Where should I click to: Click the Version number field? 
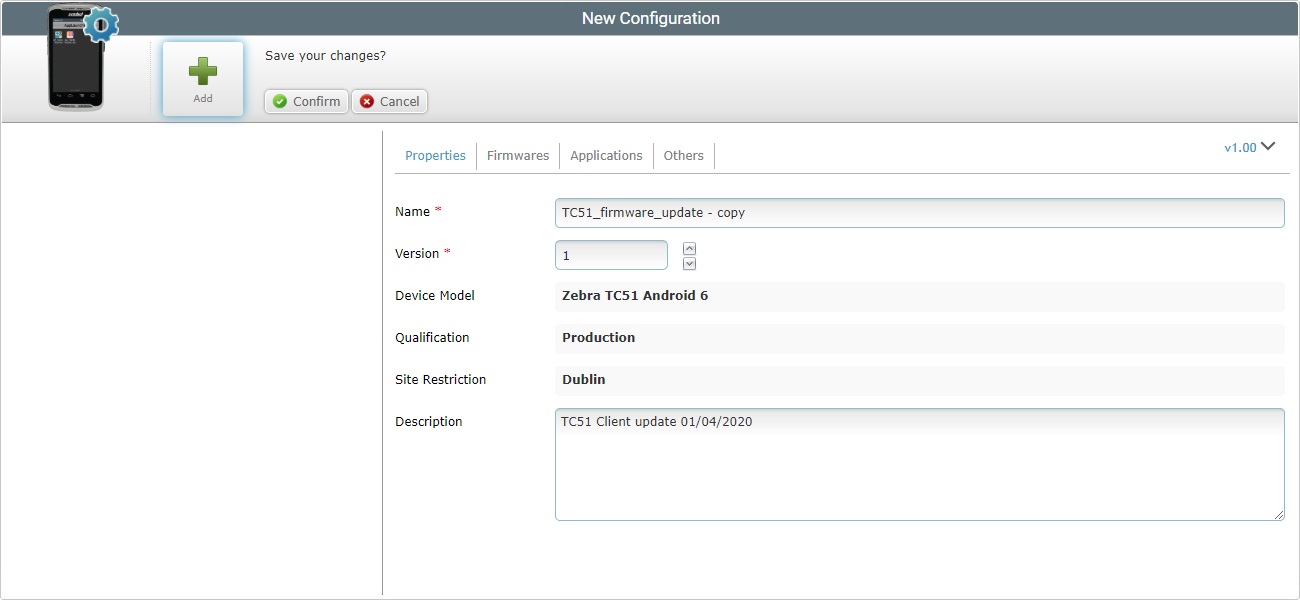(610, 255)
